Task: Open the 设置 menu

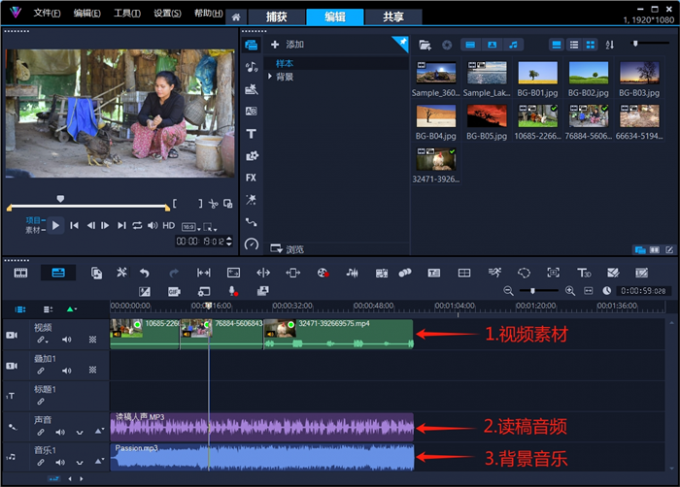Action: 167,13
